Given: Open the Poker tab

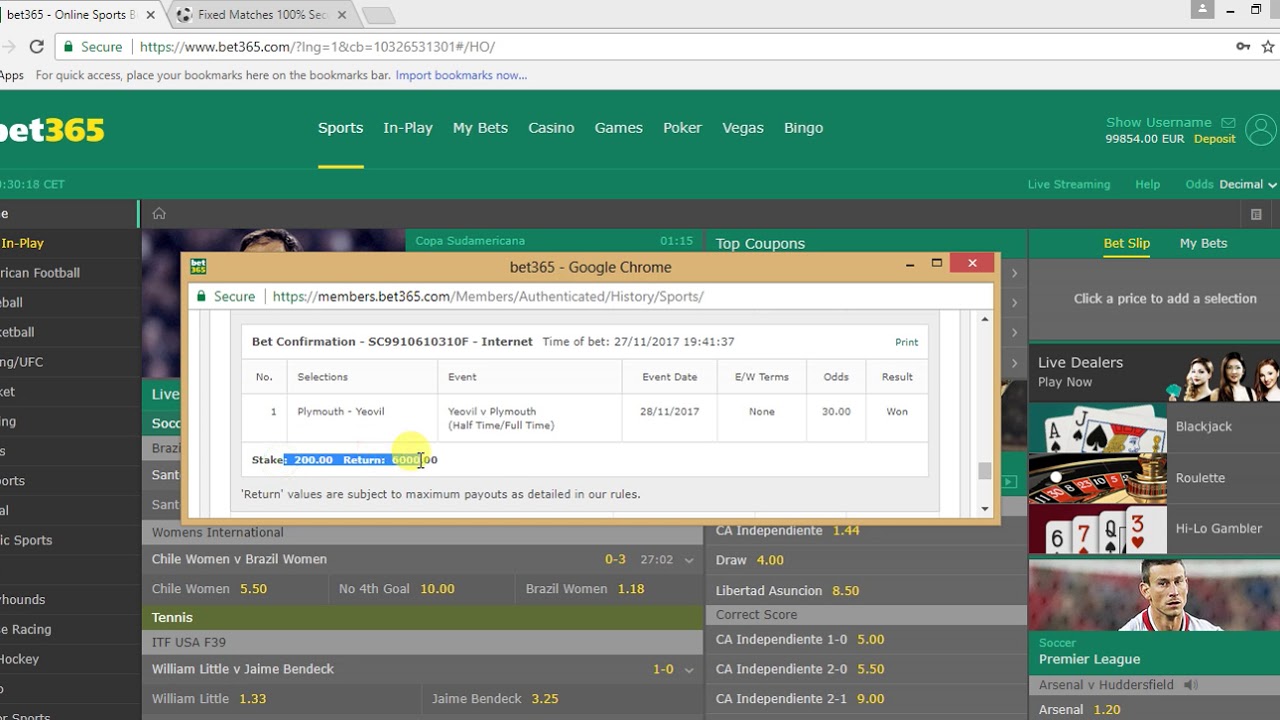Looking at the screenshot, I should click(682, 128).
